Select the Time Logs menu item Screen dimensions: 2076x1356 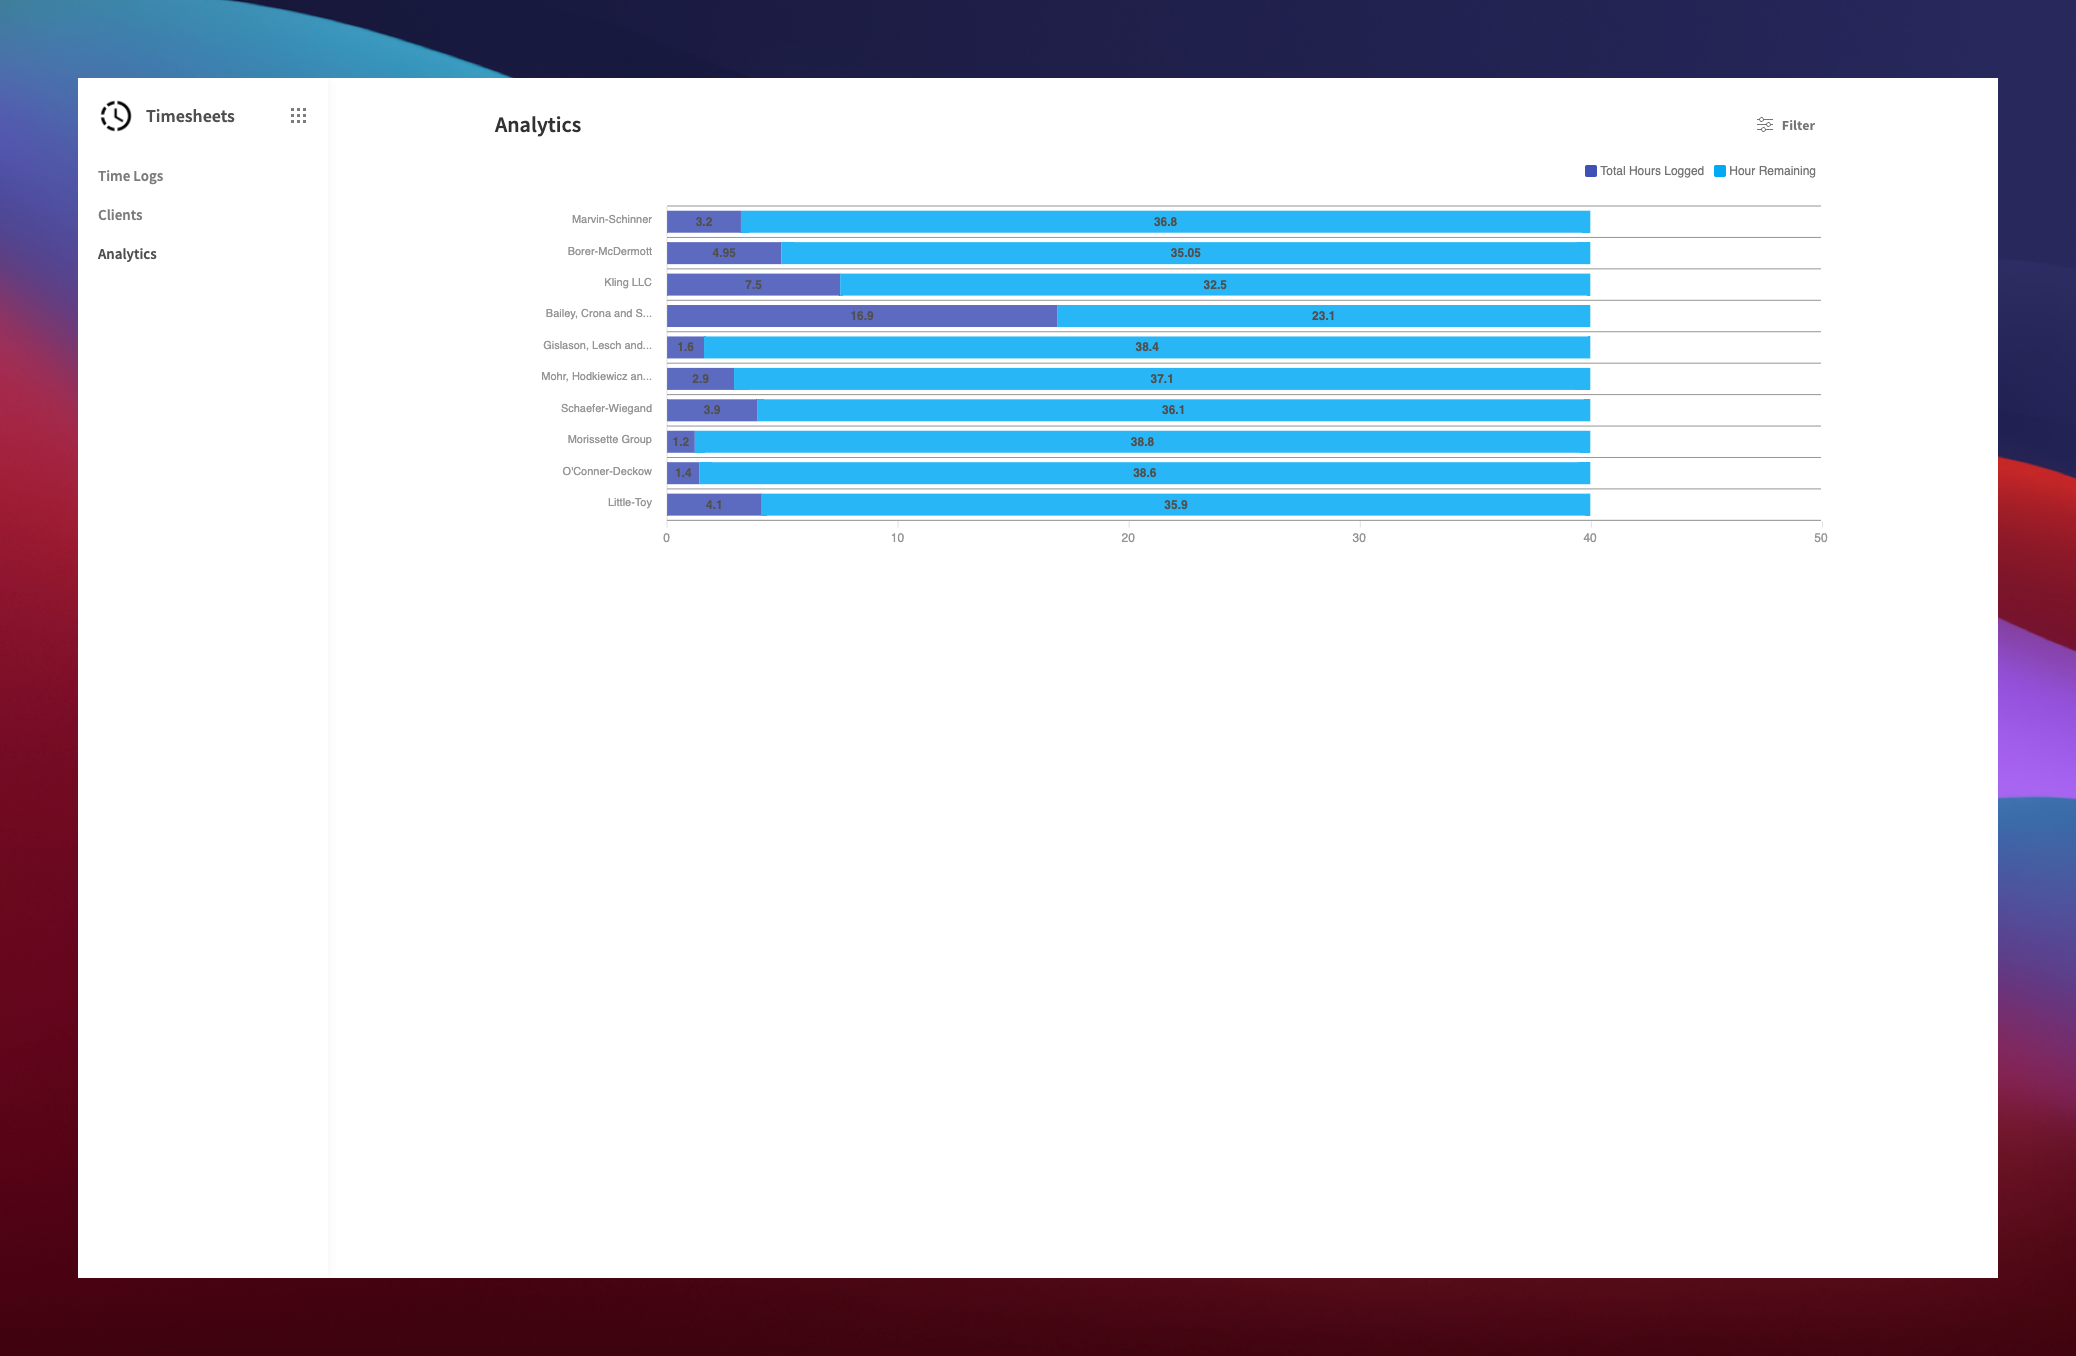[130, 176]
